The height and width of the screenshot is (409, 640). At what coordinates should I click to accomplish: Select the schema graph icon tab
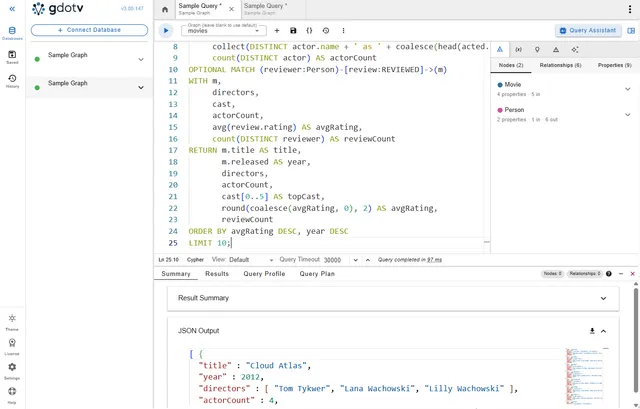pyautogui.click(x=500, y=50)
